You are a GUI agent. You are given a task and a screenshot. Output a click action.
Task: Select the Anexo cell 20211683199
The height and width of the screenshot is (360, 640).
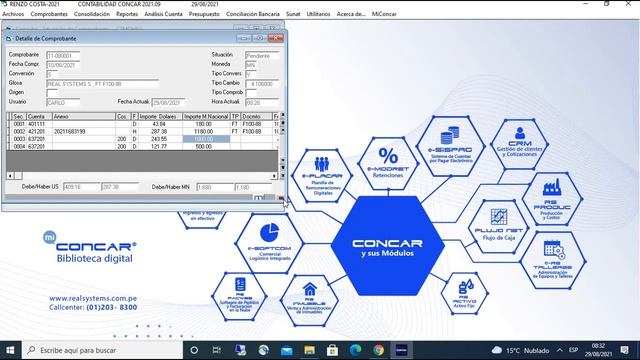84,132
